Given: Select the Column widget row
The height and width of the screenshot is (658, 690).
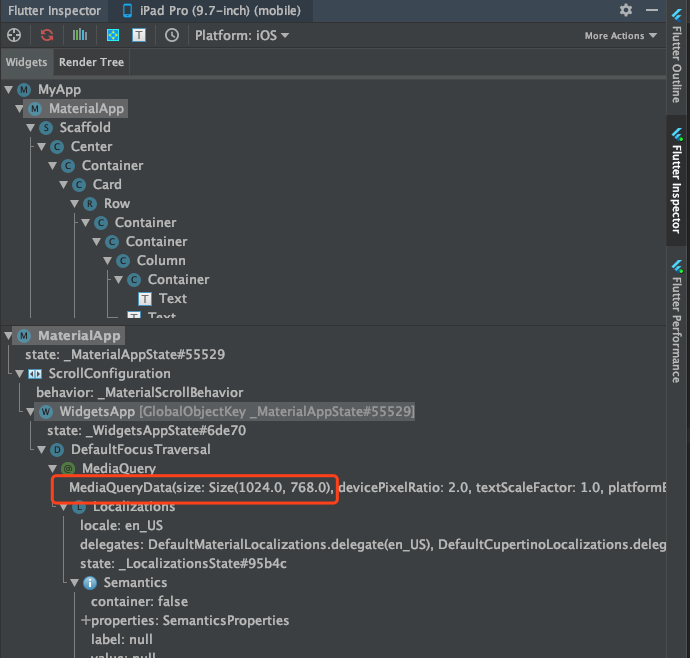Looking at the screenshot, I should click(161, 261).
